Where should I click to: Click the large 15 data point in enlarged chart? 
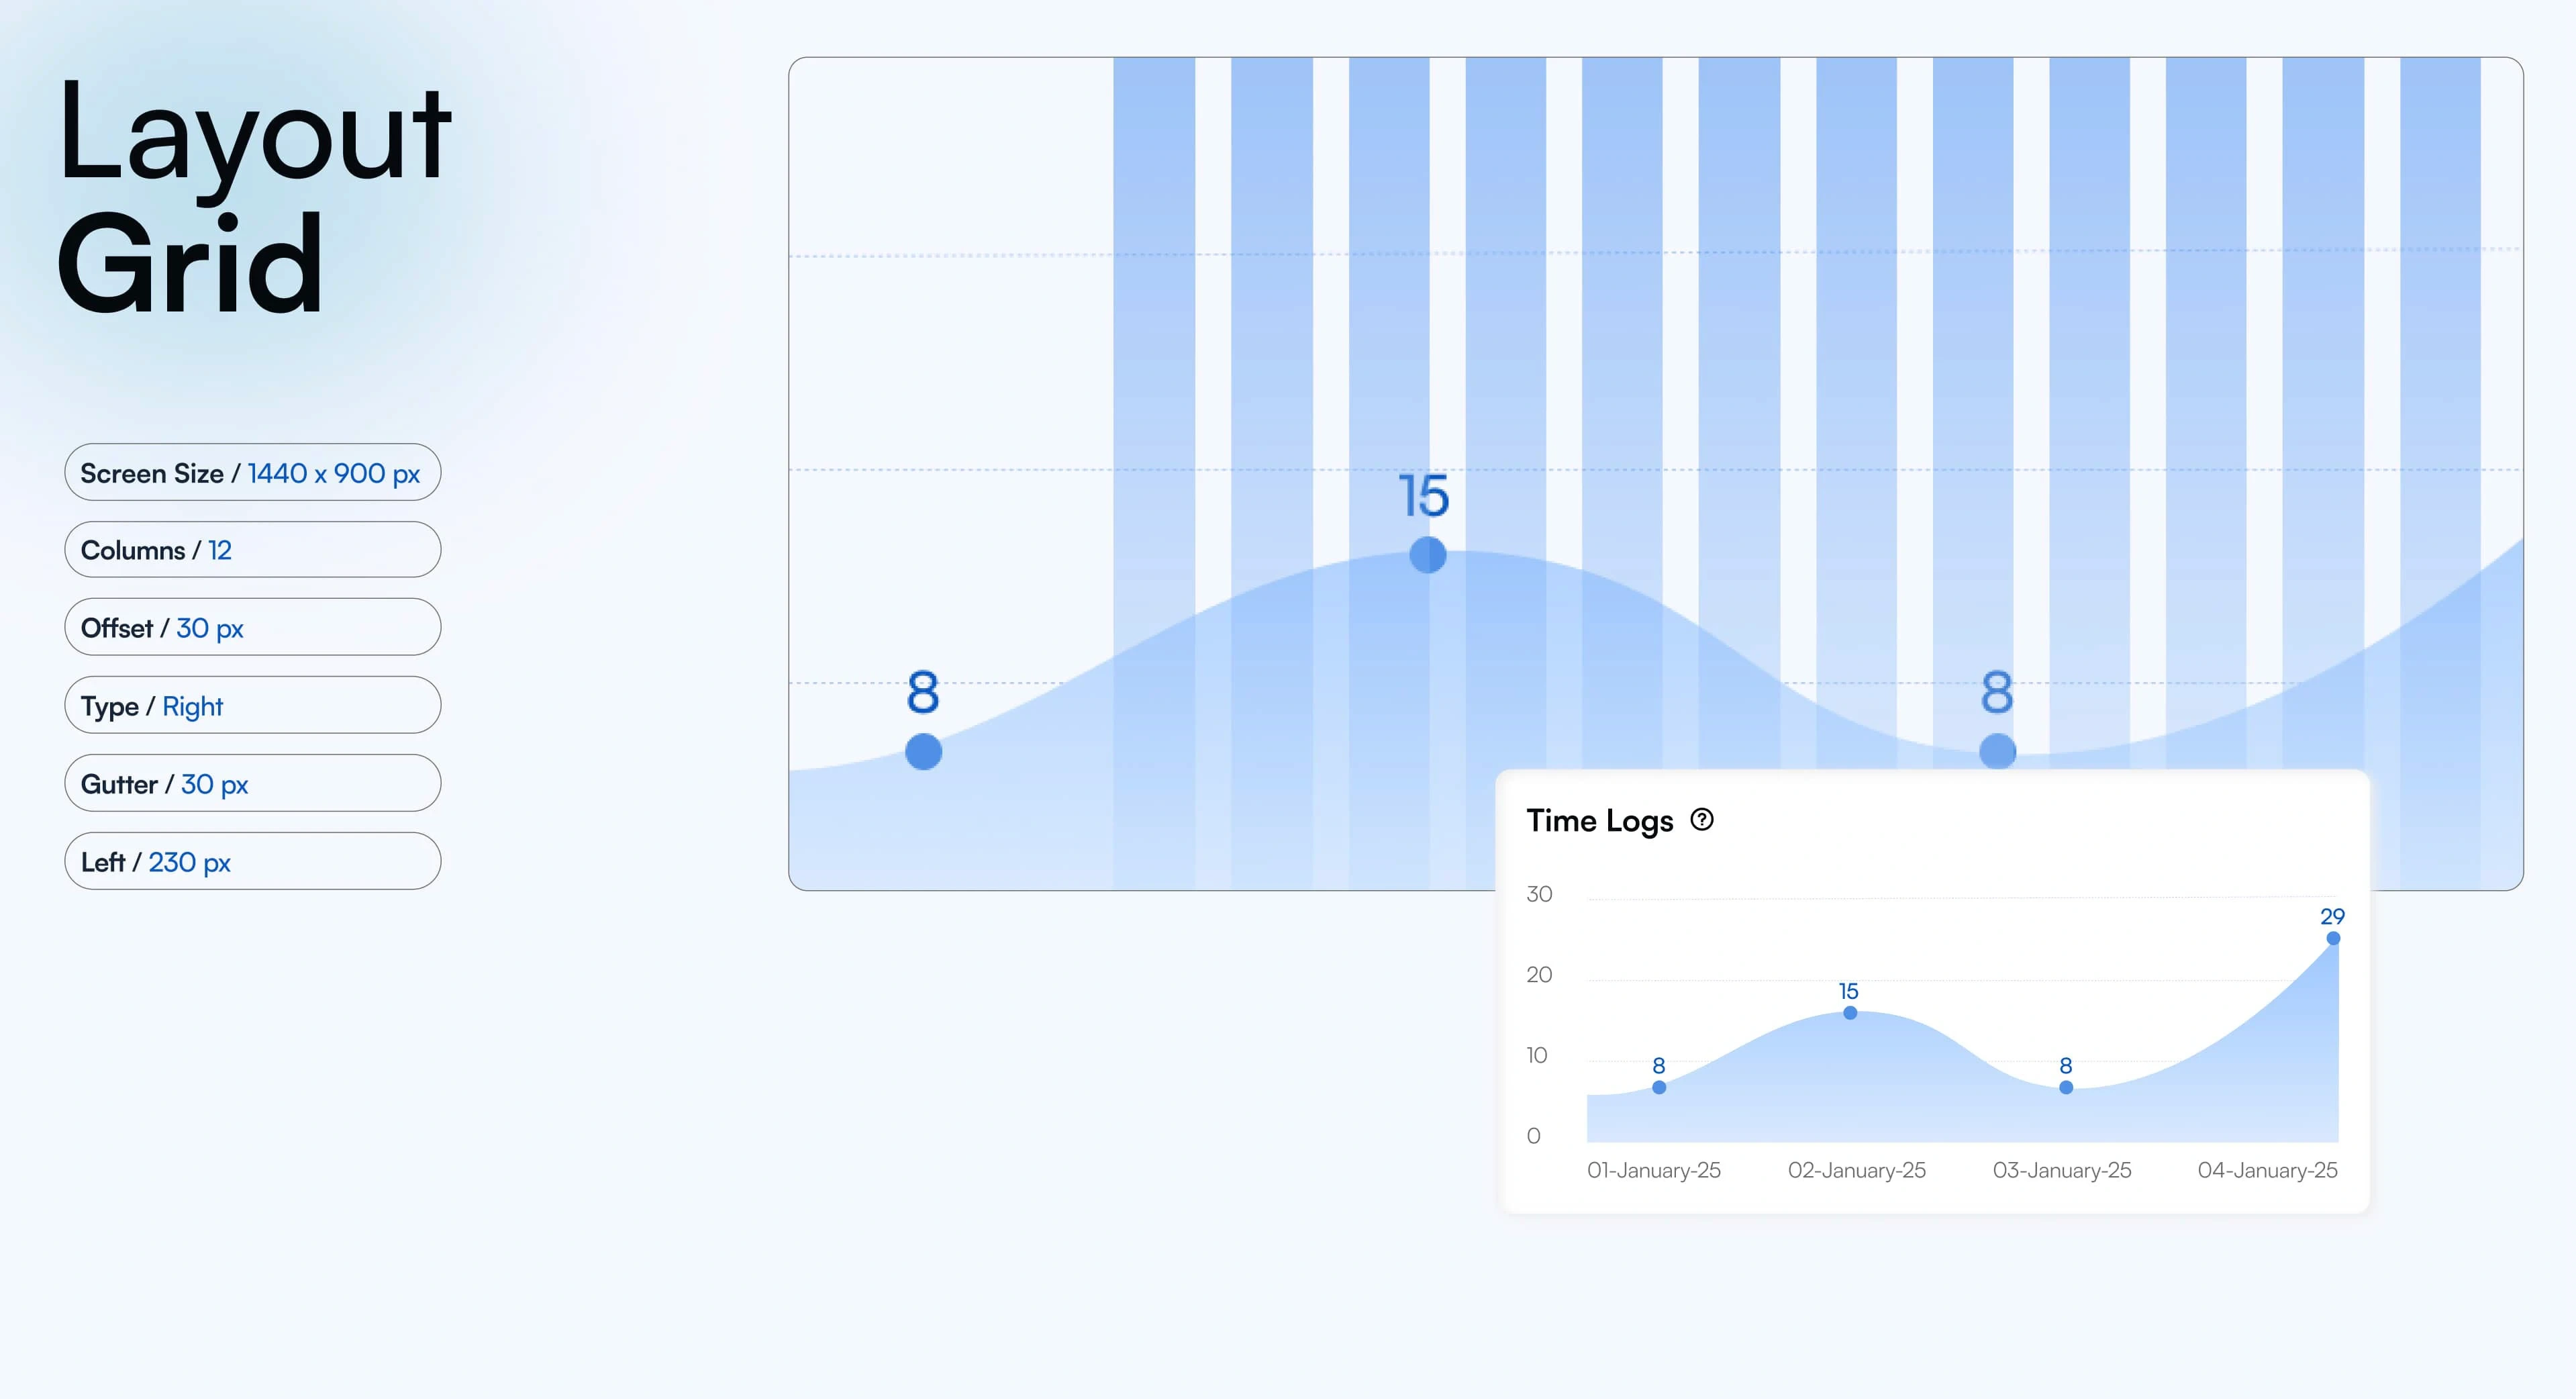[x=1427, y=554]
